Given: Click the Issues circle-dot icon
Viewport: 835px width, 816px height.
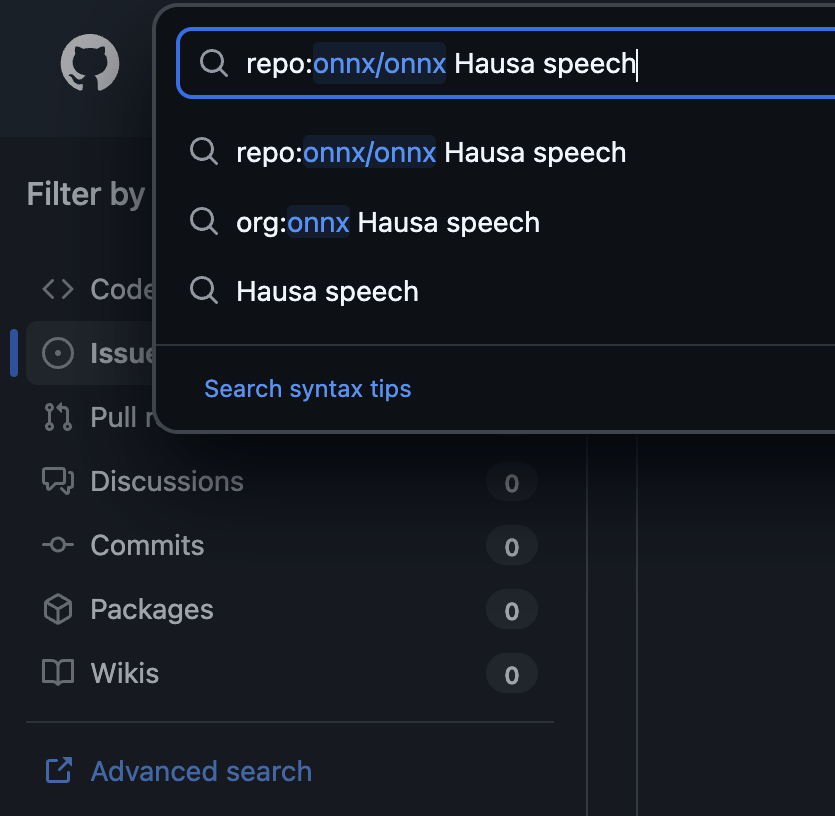Looking at the screenshot, I should (58, 353).
